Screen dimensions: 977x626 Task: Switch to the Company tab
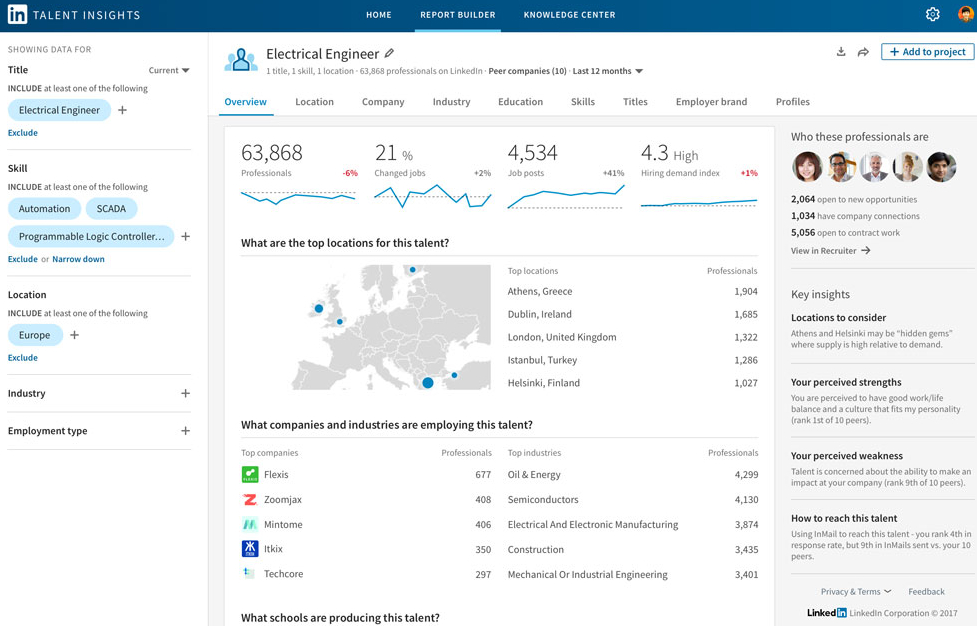pos(383,102)
